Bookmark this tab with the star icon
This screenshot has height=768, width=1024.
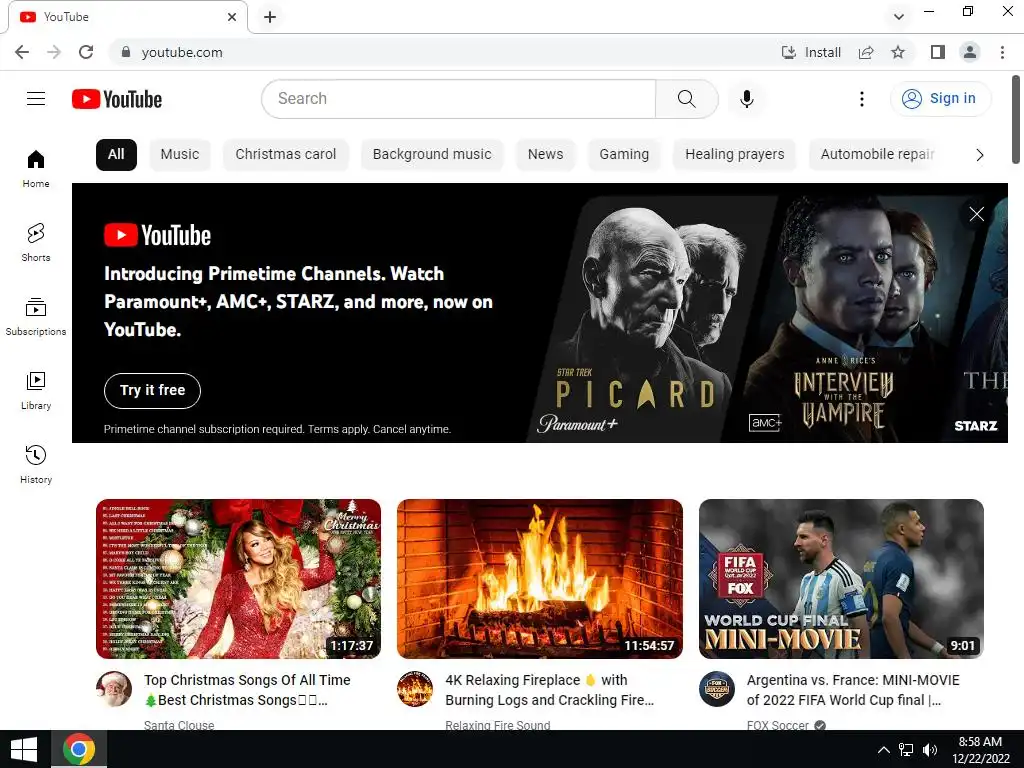pyautogui.click(x=898, y=52)
